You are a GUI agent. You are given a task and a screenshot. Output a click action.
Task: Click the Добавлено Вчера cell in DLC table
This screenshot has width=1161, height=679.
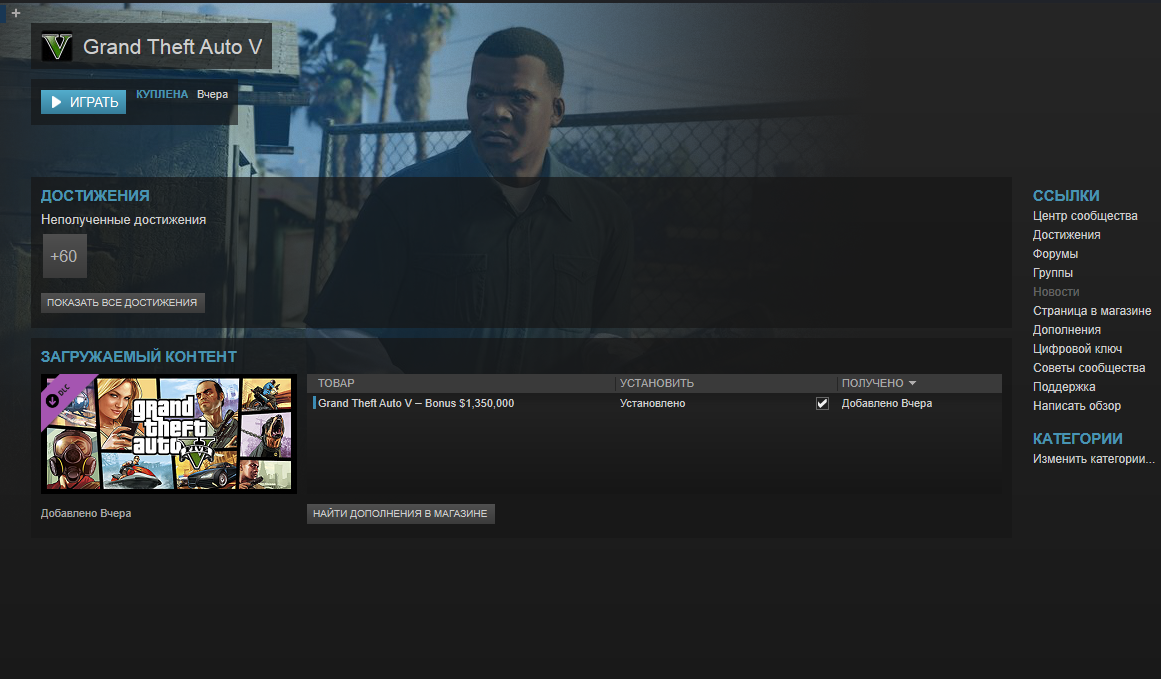click(886, 404)
